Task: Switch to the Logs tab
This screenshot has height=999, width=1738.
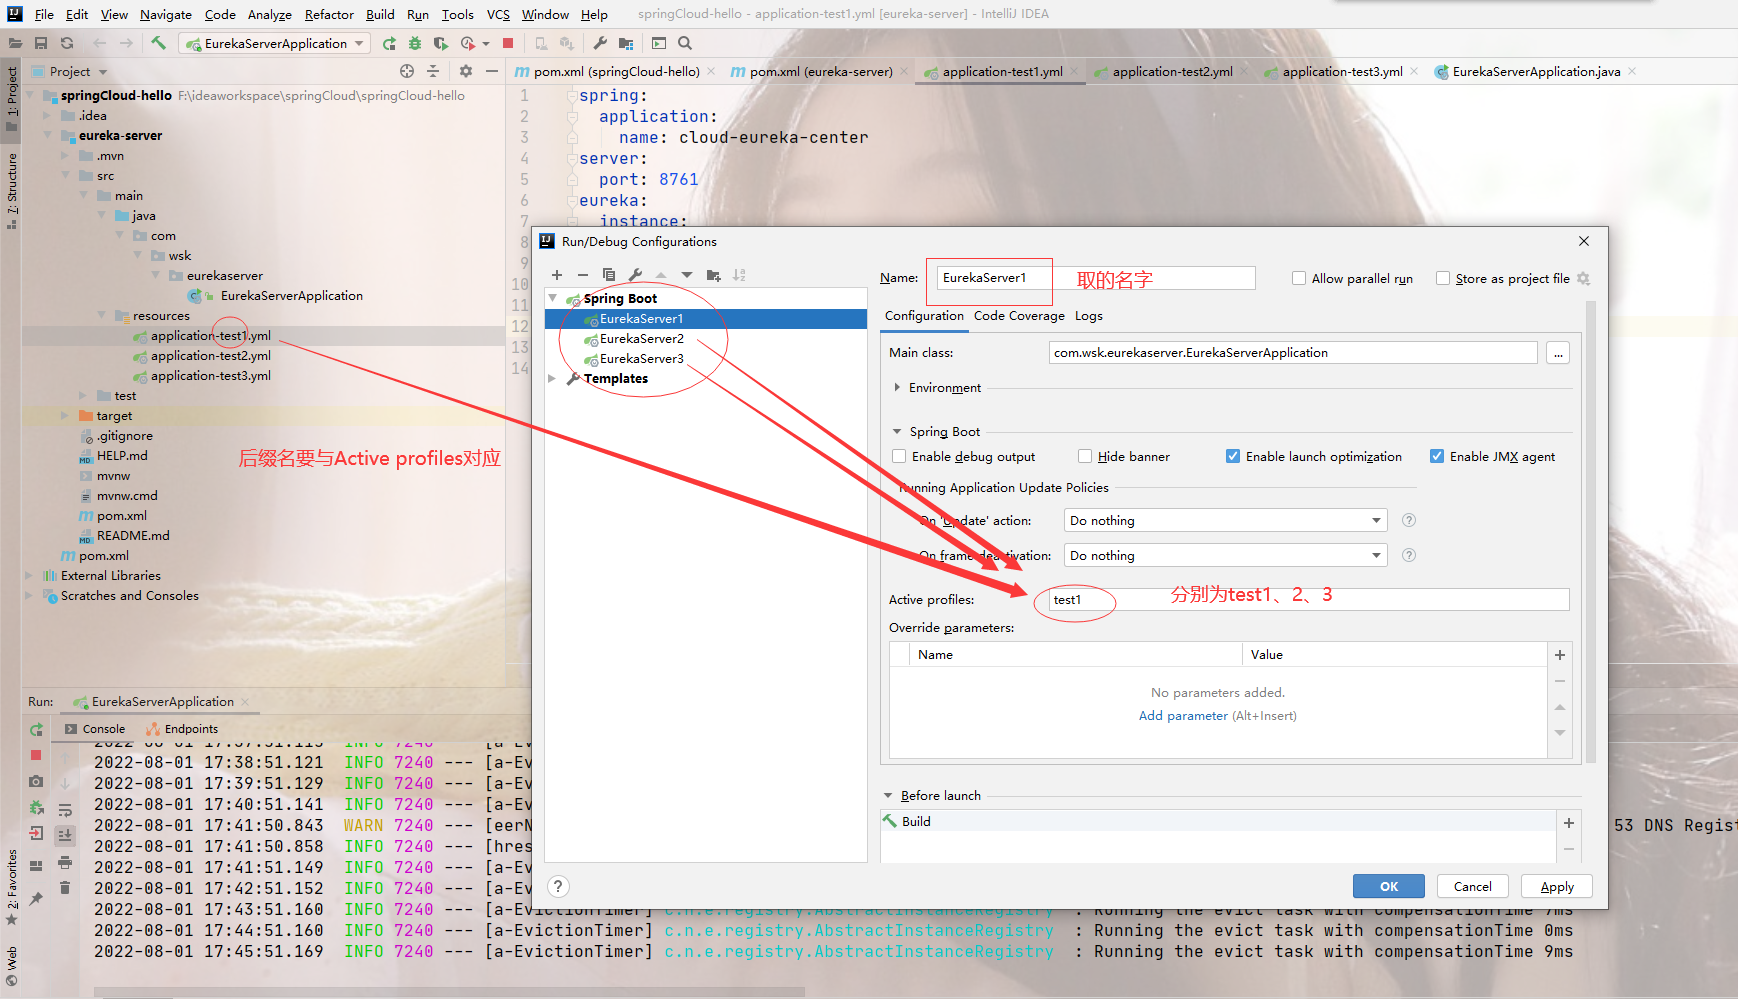Action: coord(1089,316)
